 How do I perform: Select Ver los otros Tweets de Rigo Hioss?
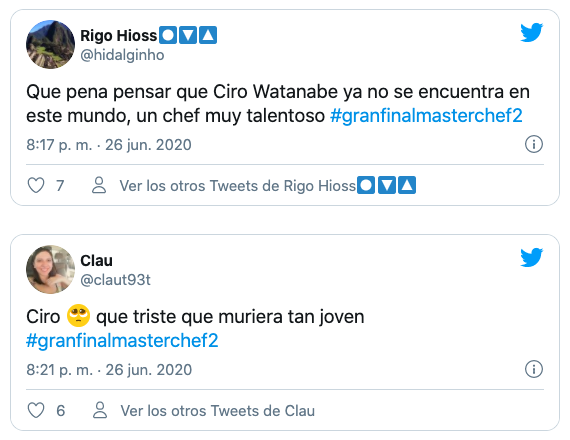click(268, 185)
